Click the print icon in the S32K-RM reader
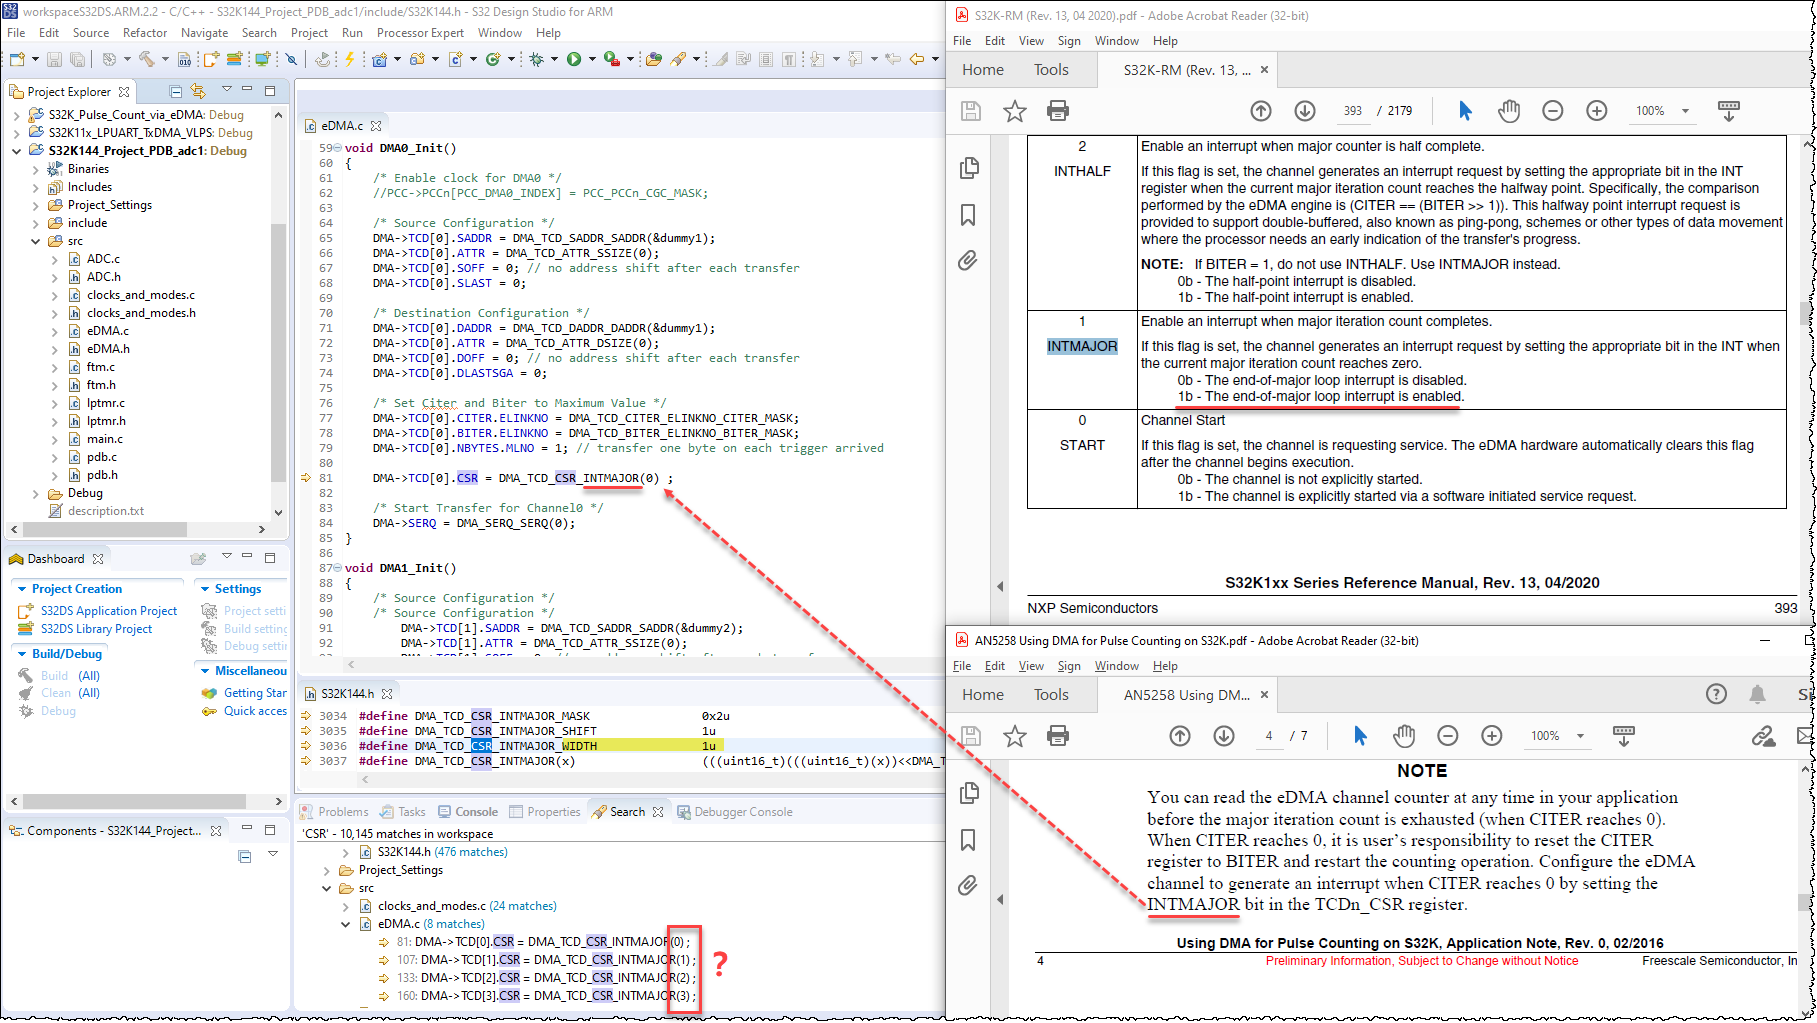 1057,111
